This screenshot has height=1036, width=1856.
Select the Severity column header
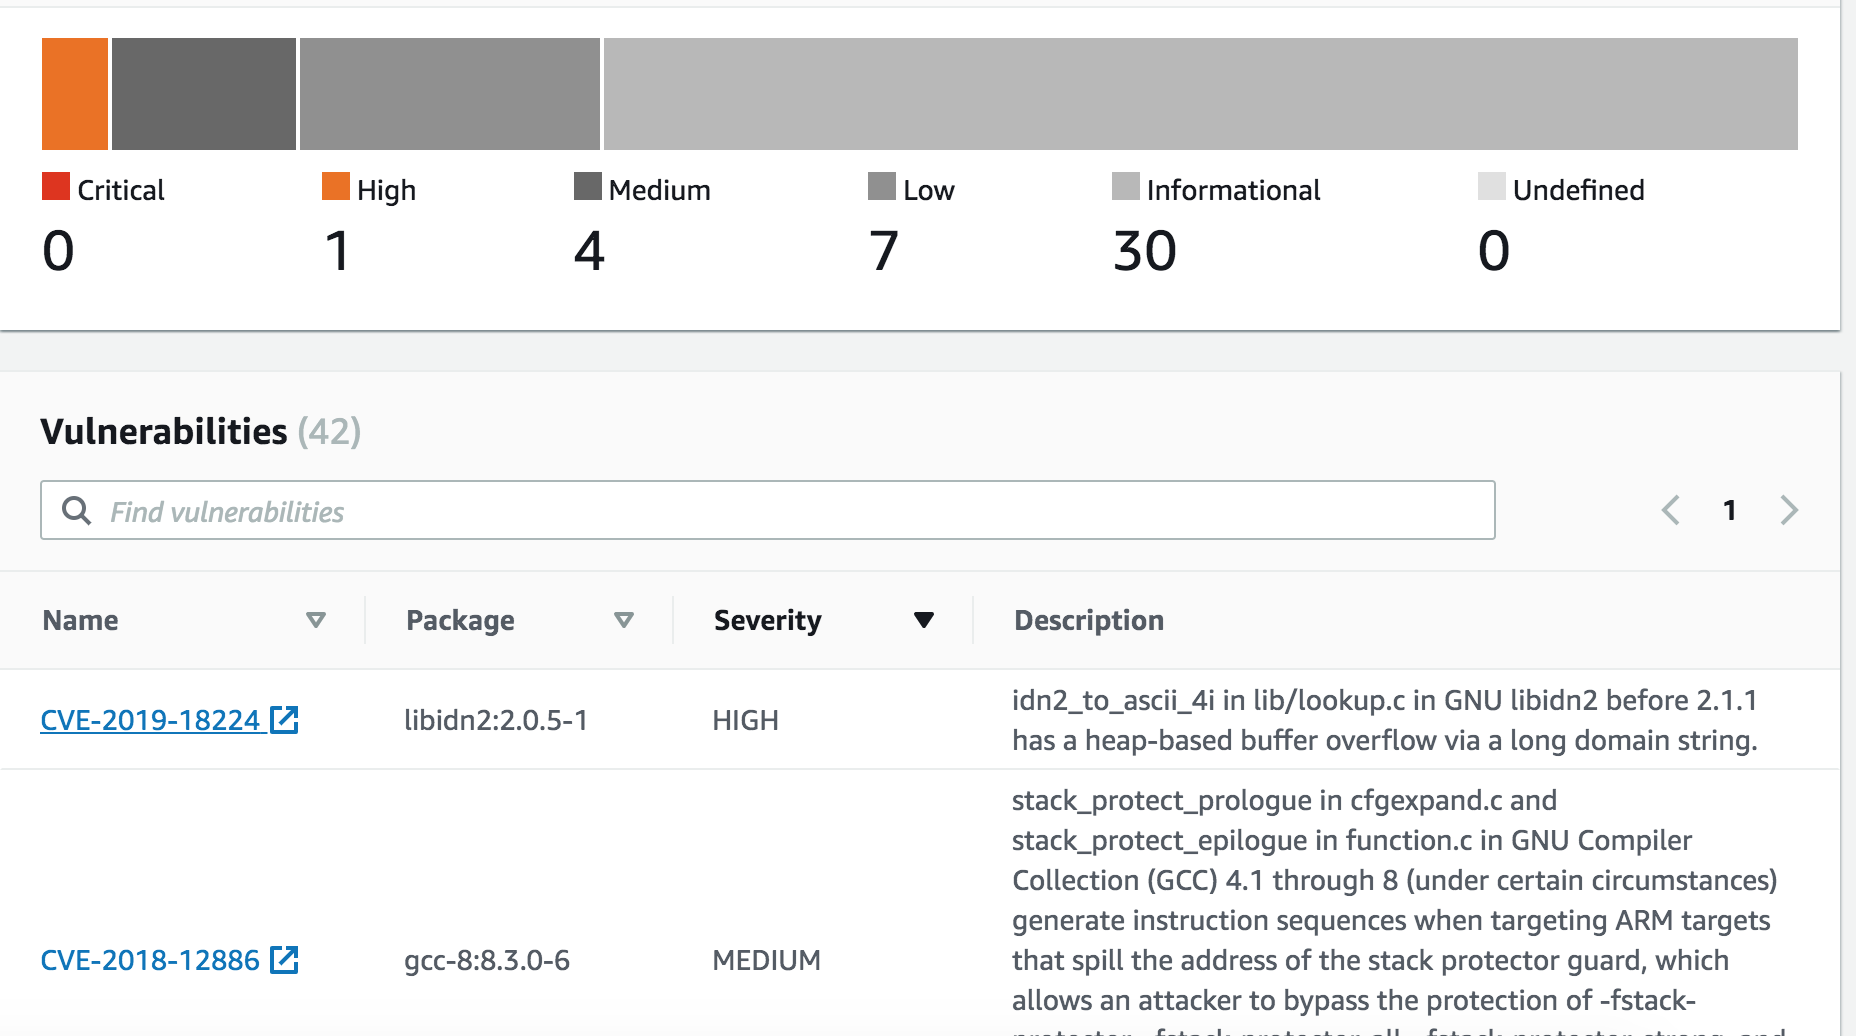pyautogui.click(x=766, y=620)
